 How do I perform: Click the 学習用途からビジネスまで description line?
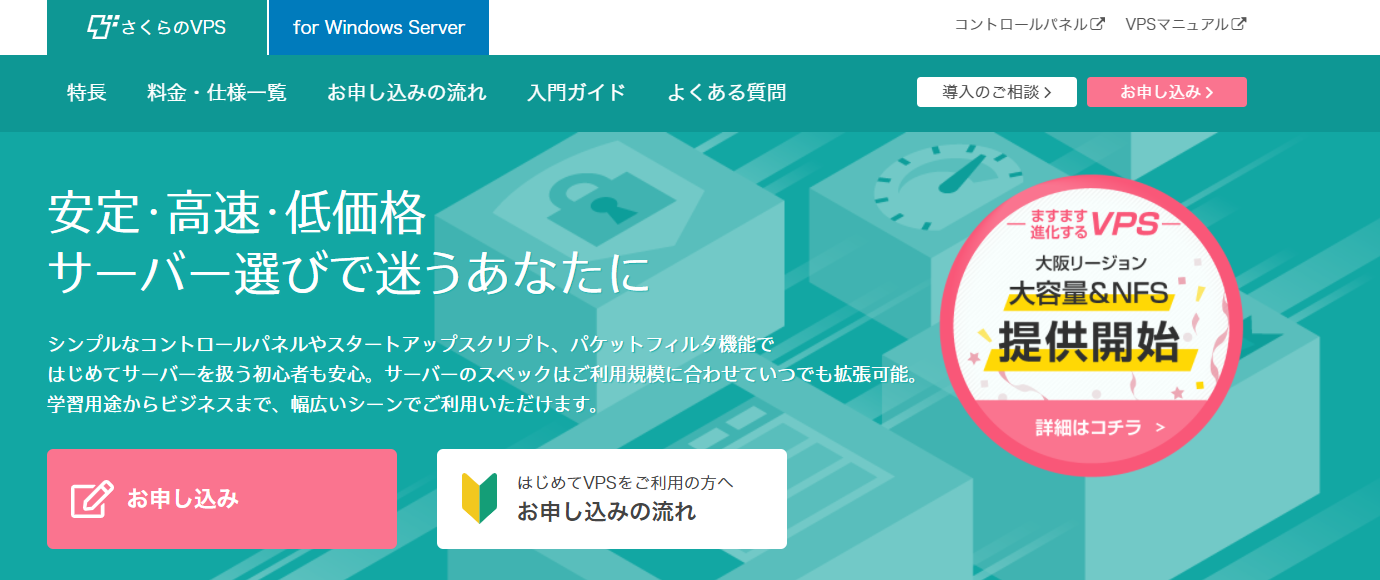[x=323, y=407]
